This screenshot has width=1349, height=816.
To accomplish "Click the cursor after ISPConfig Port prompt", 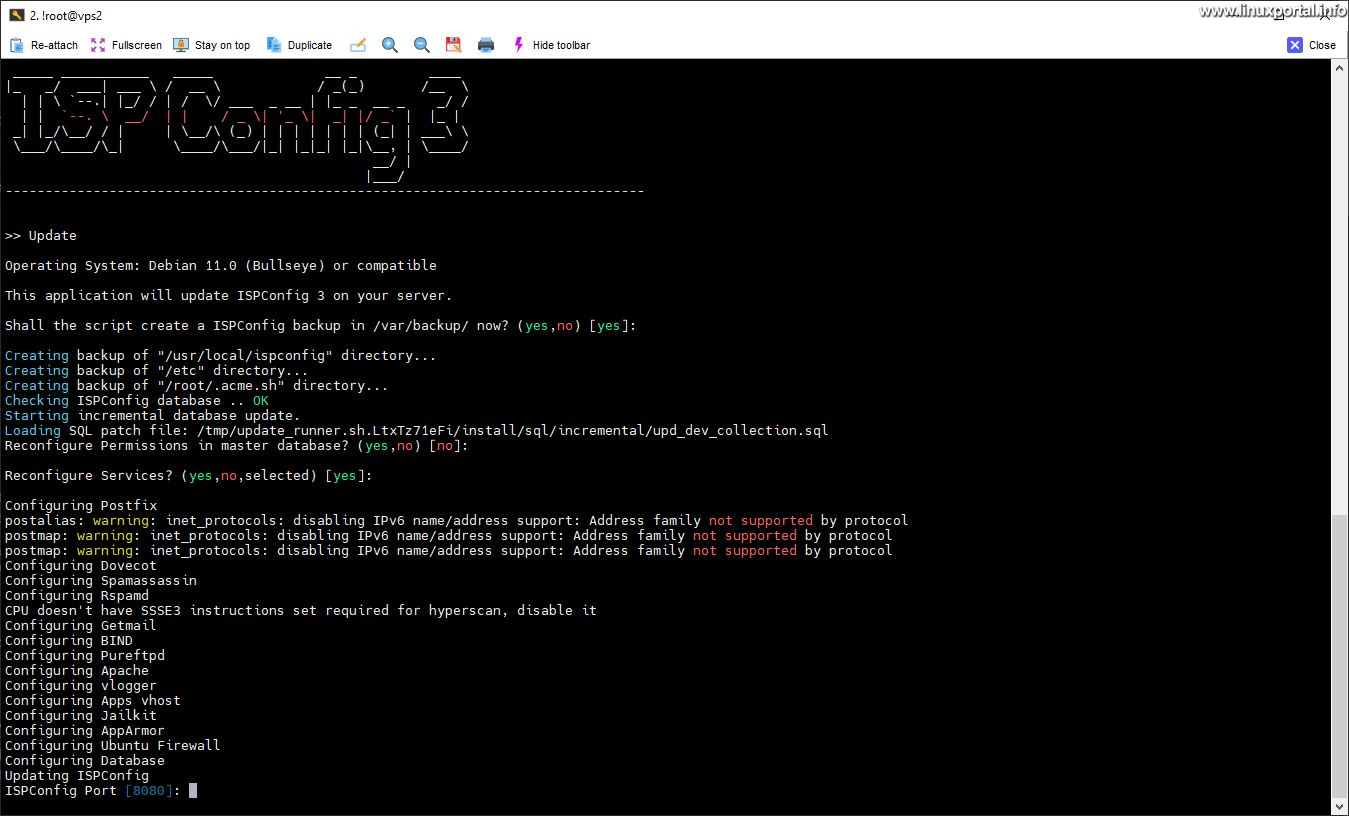I will (193, 791).
